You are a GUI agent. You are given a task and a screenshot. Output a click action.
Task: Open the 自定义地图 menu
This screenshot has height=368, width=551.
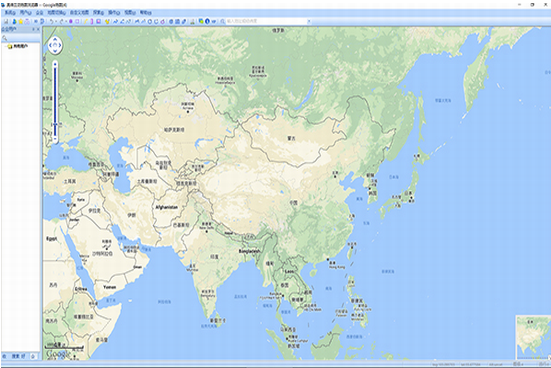tap(79, 13)
